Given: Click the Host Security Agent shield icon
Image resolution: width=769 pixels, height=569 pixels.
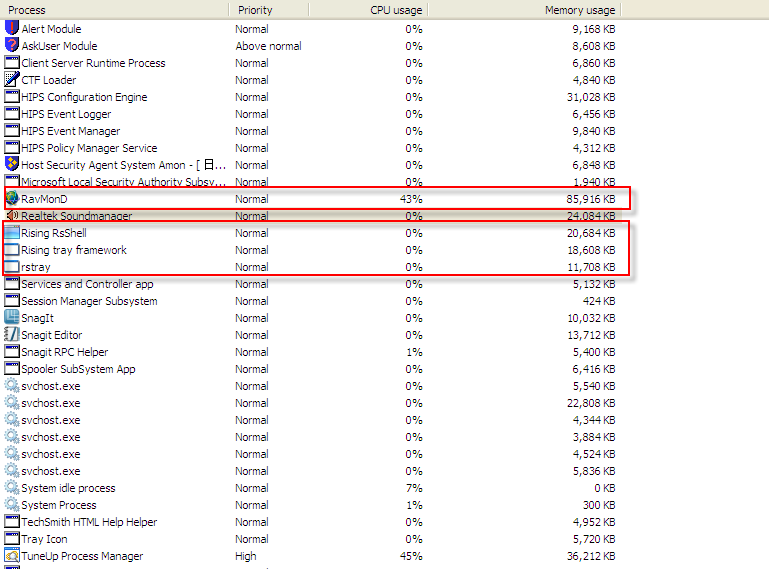Looking at the screenshot, I should (12, 164).
